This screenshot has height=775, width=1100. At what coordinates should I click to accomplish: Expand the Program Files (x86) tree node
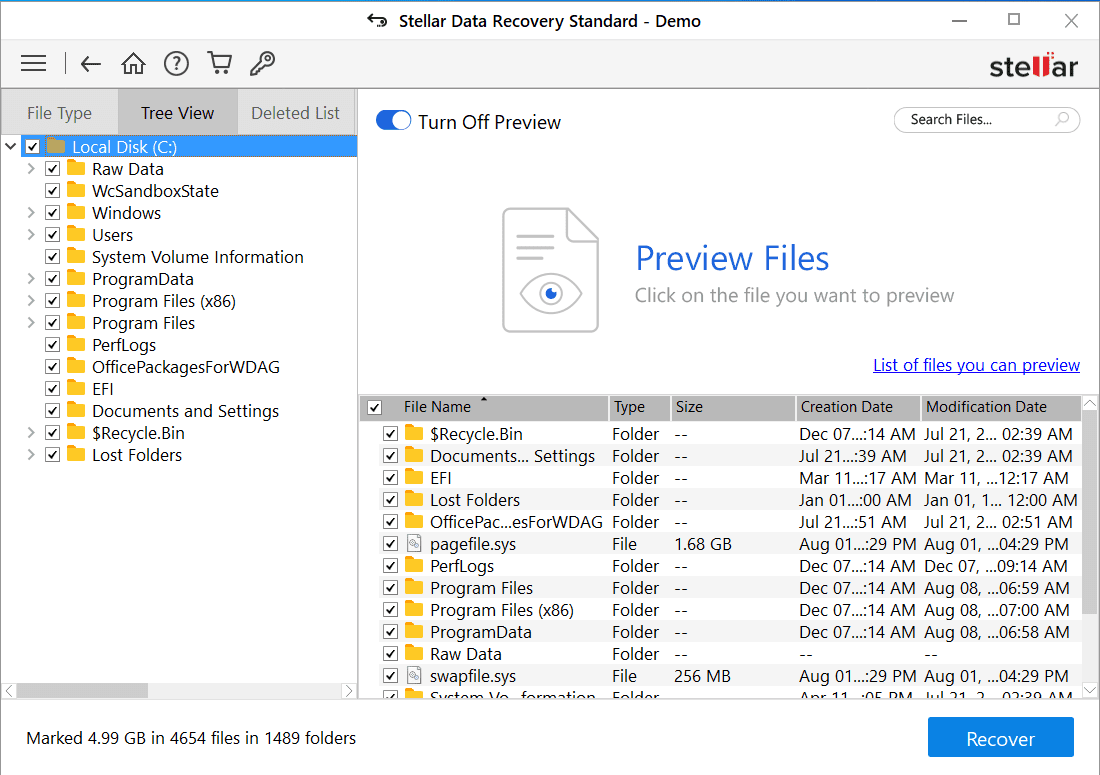pos(31,300)
